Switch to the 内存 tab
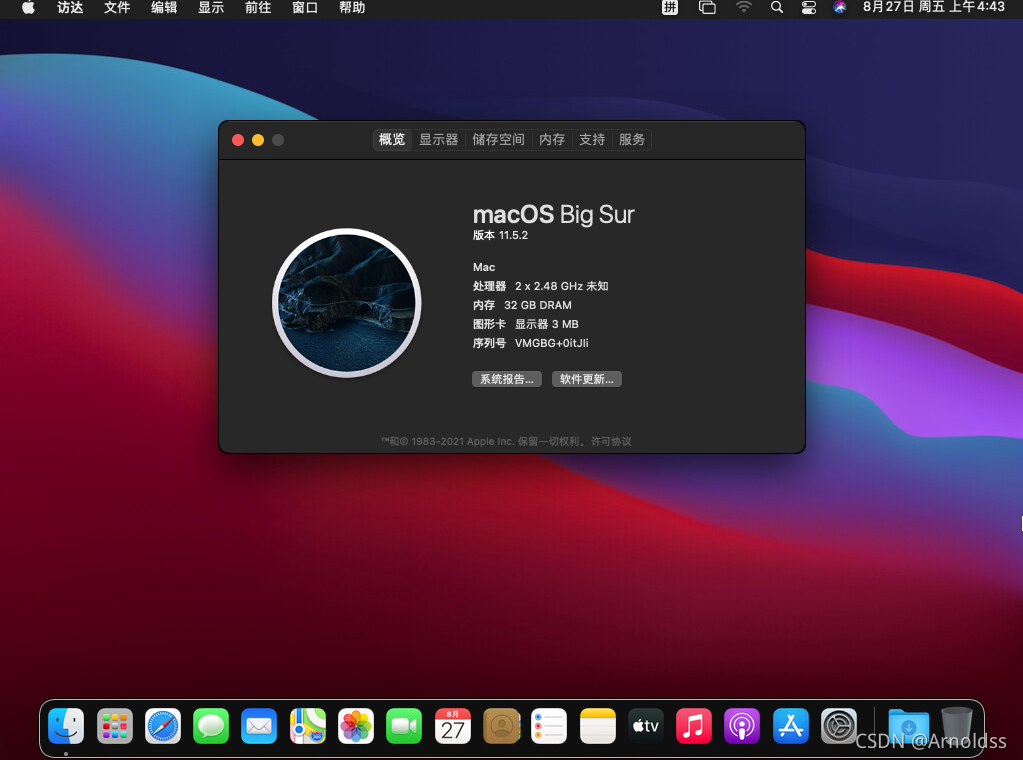 pos(552,140)
